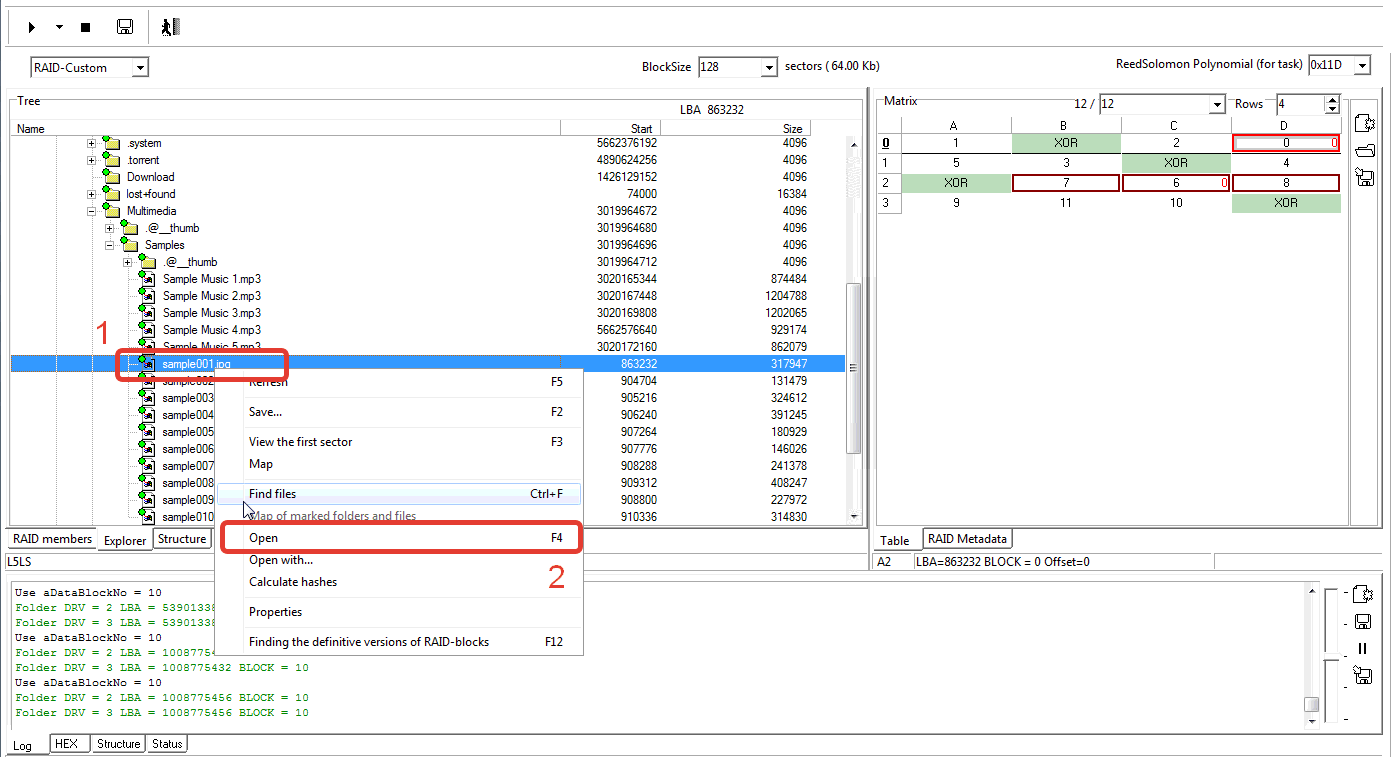
Task: Switch to the Table tab under Matrix
Action: pos(895,540)
